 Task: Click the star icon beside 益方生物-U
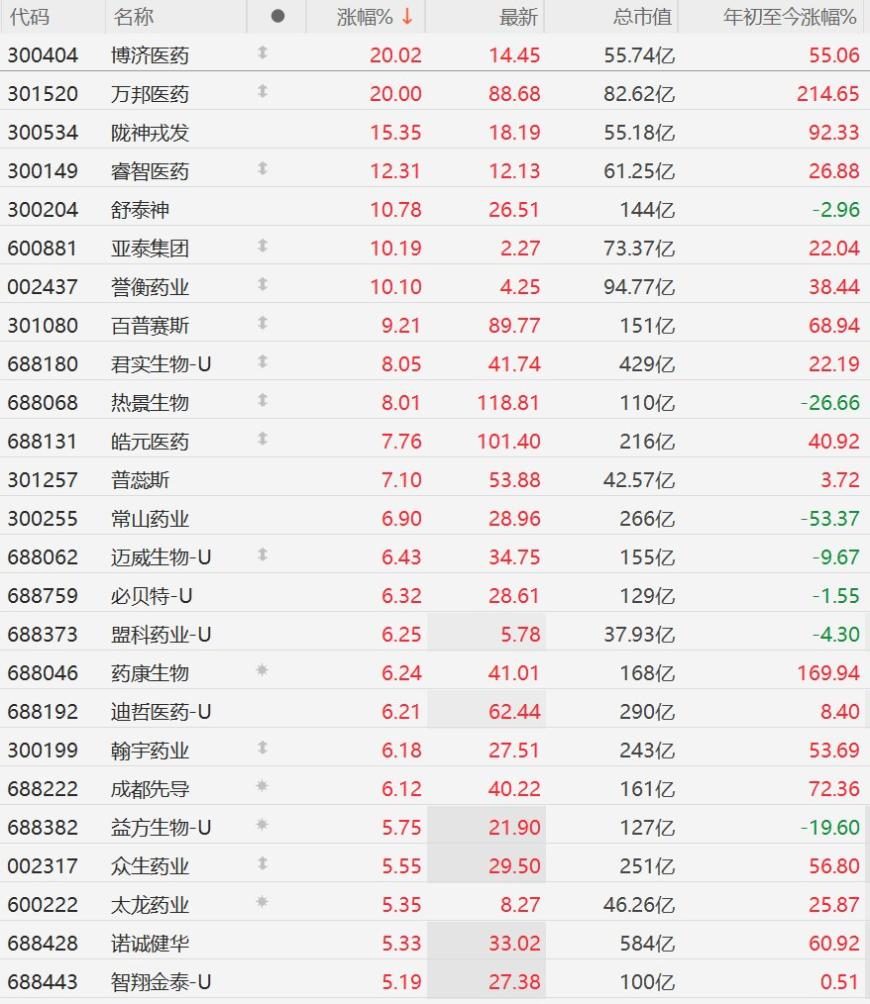(262, 825)
